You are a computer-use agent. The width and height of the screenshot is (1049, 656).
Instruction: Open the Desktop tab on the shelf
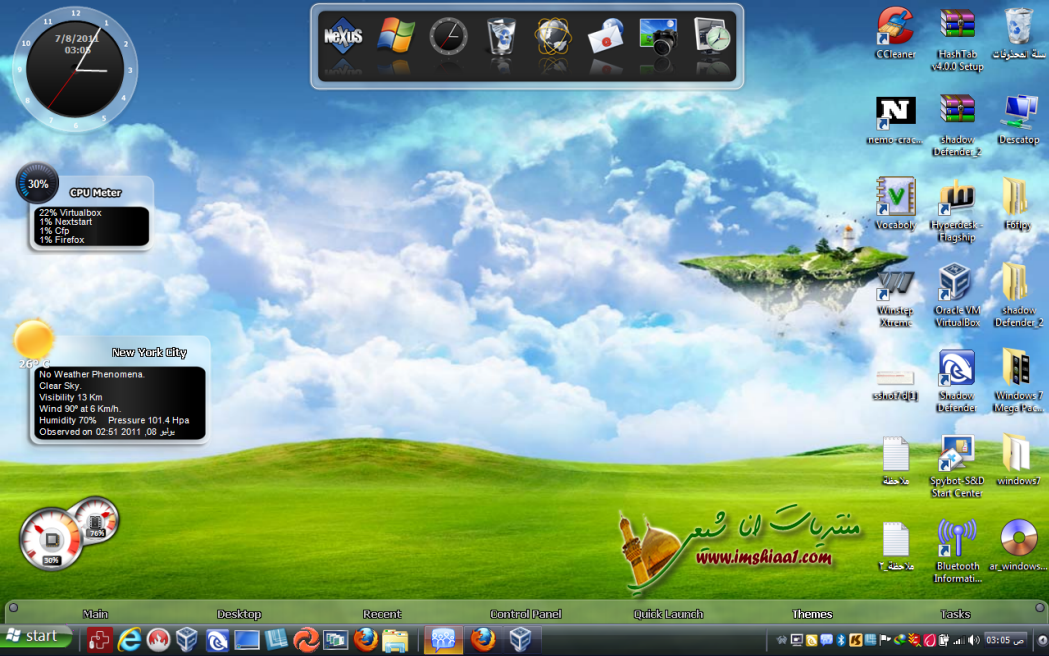click(x=239, y=614)
